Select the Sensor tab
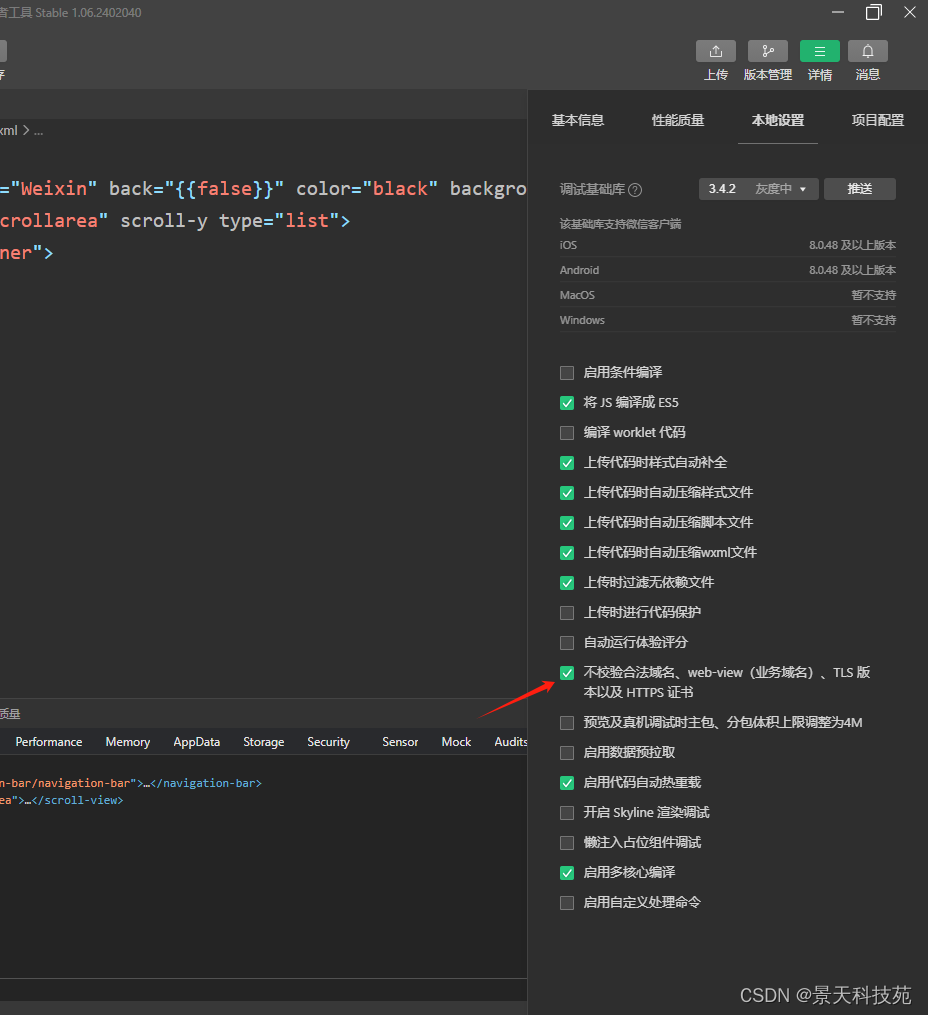 point(400,742)
